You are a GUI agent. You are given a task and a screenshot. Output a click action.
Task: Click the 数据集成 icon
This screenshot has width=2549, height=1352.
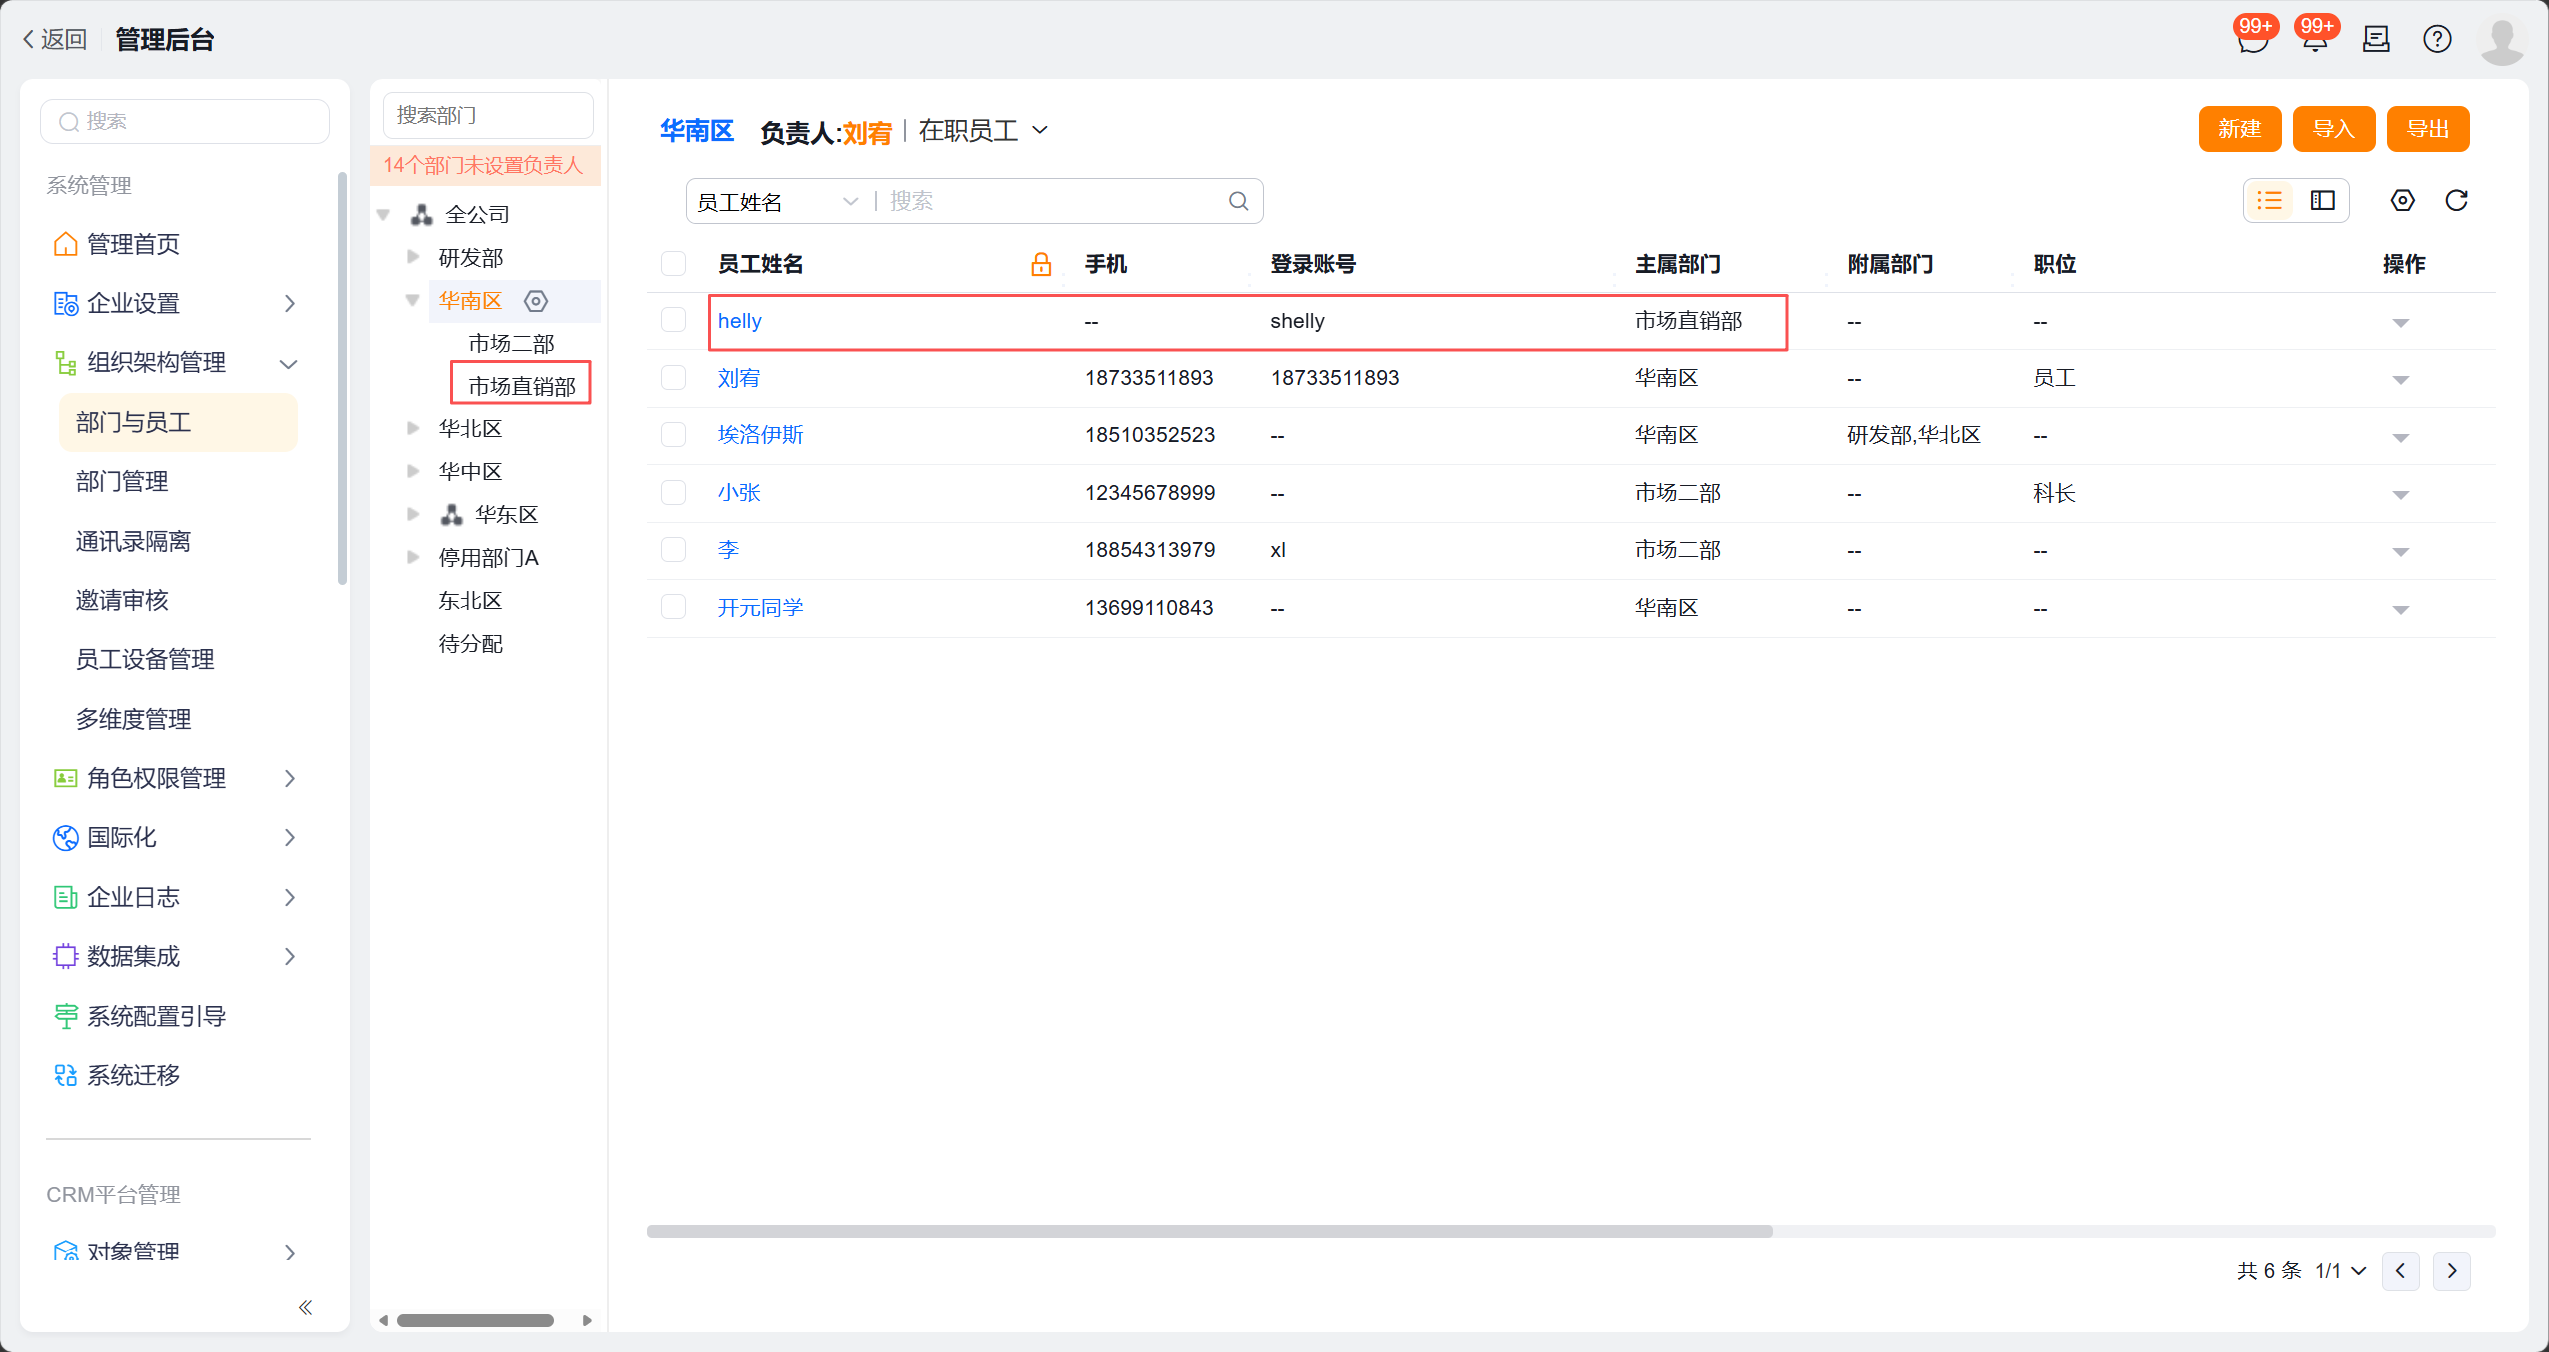pos(65,956)
